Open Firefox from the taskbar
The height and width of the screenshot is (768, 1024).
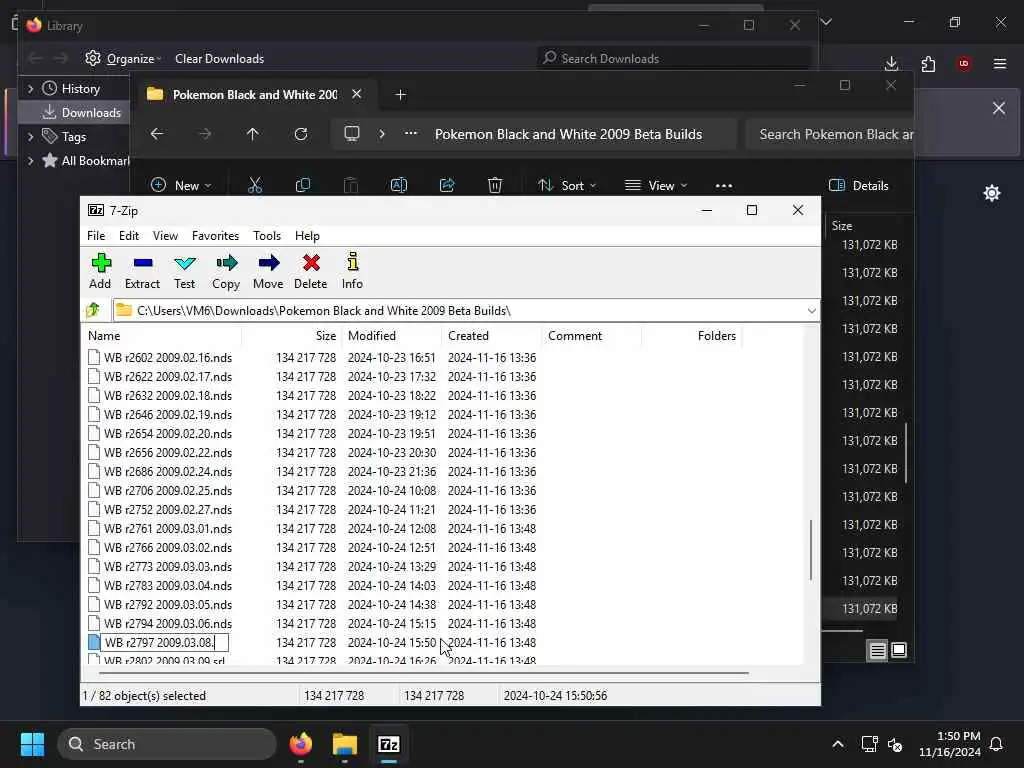click(301, 744)
